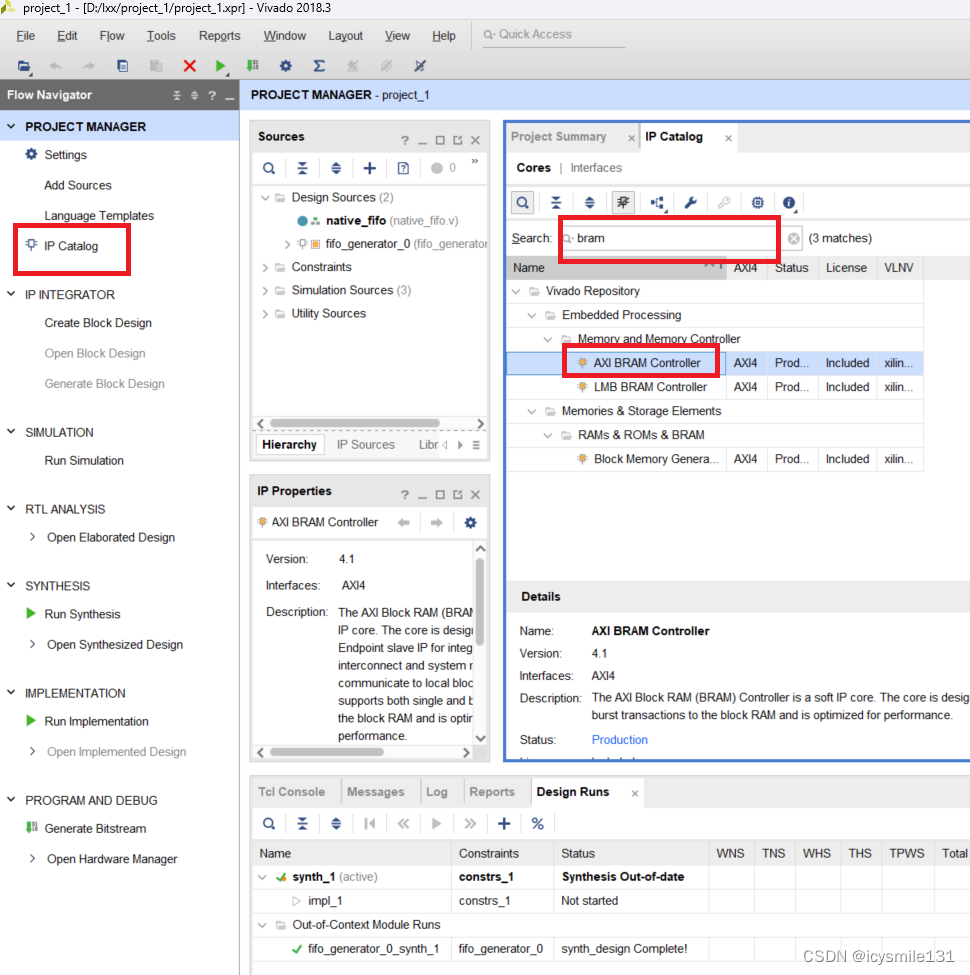Click the info icon in the IP Catalog toolbar

coord(789,203)
